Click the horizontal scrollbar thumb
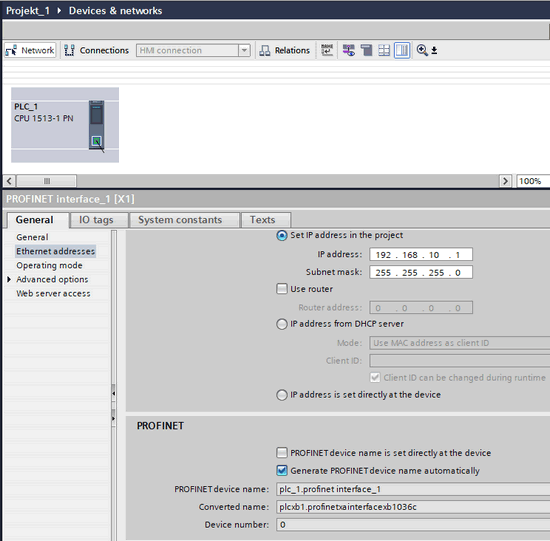550x541 pixels. click(47, 181)
